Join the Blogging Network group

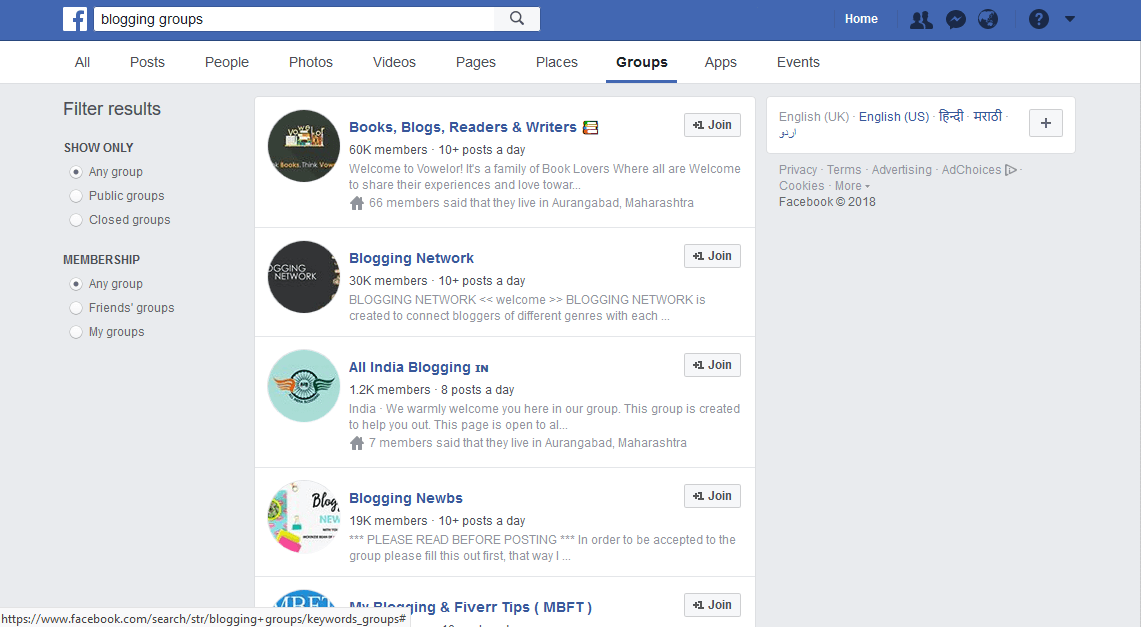point(712,256)
